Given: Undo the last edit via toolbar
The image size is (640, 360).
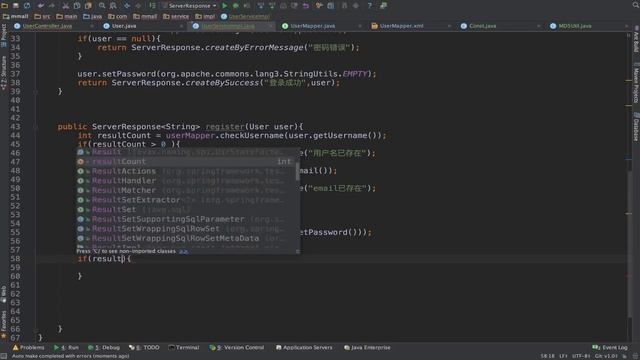Looking at the screenshot, I should [x=41, y=6].
